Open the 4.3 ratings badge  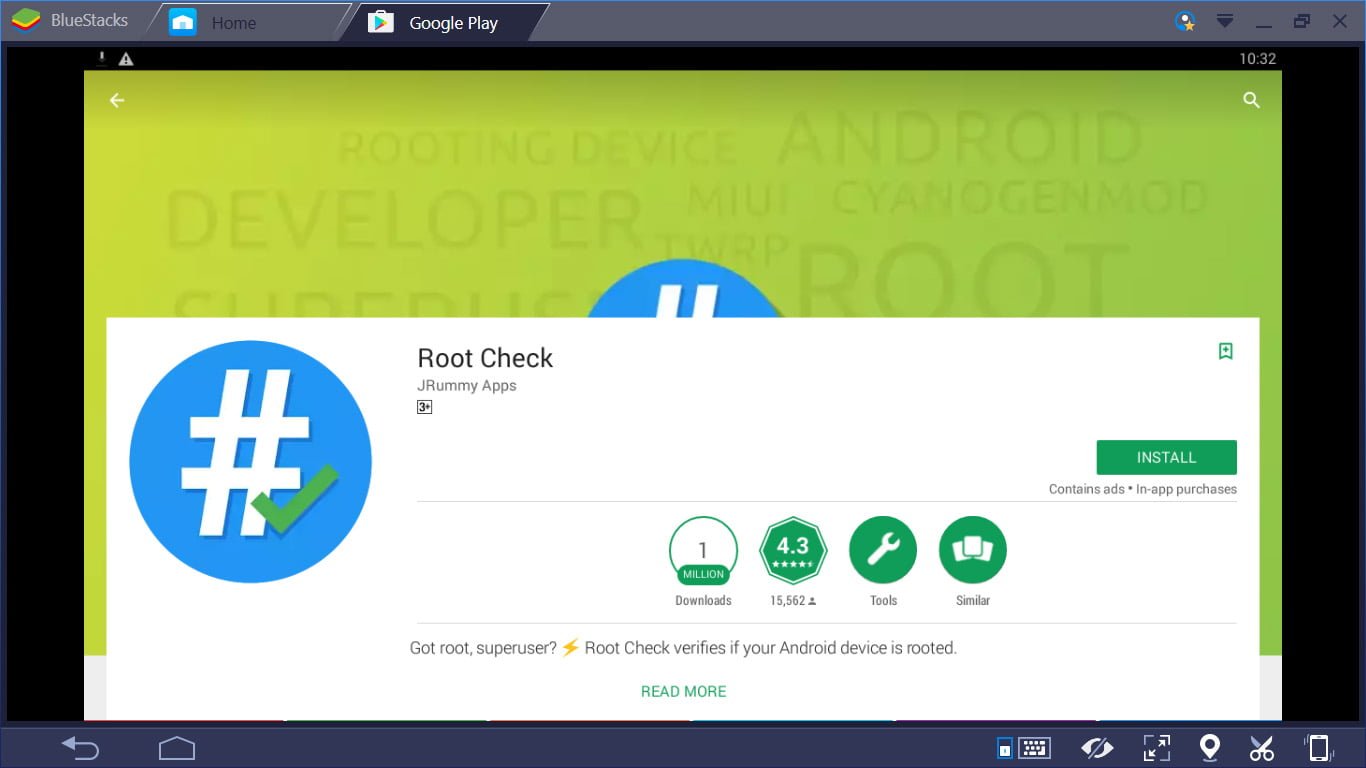[793, 550]
